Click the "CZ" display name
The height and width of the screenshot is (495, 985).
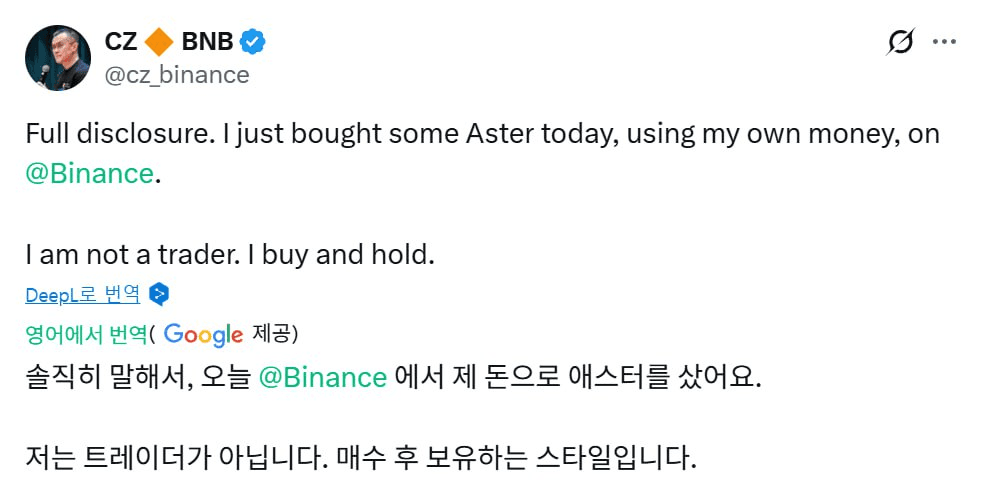coord(122,42)
